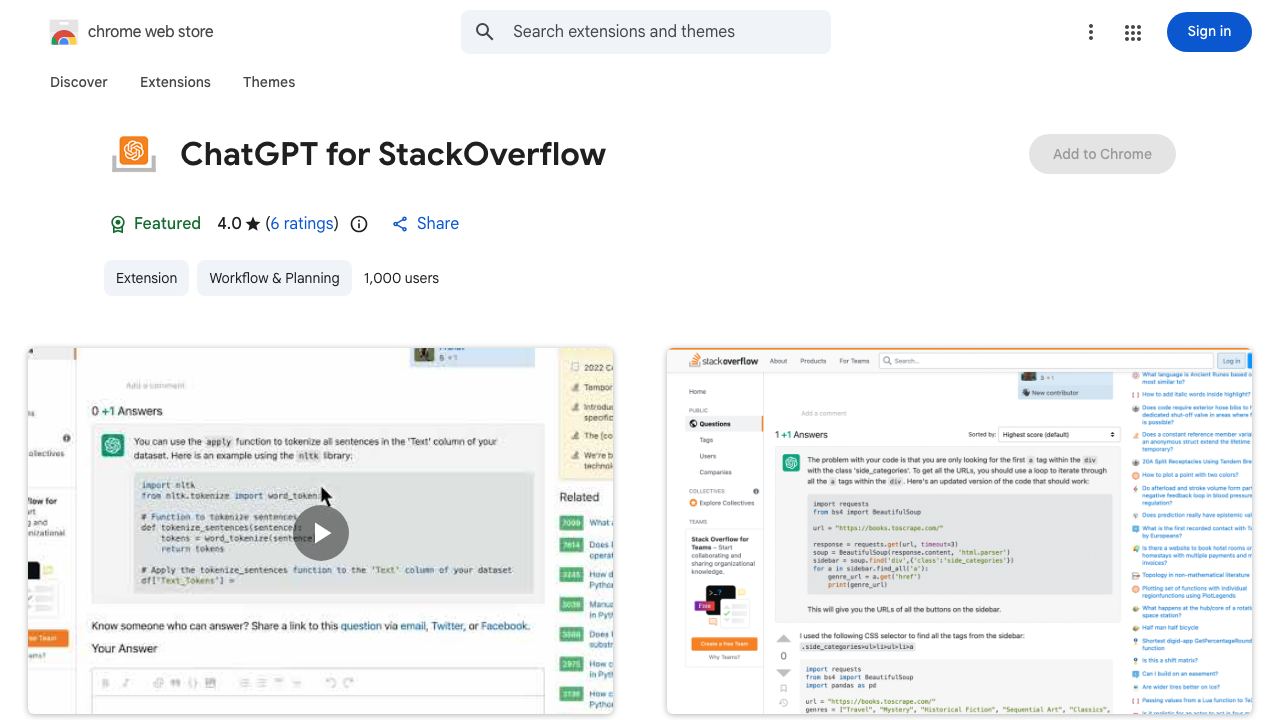Switch to the Extensions tab

point(175,82)
